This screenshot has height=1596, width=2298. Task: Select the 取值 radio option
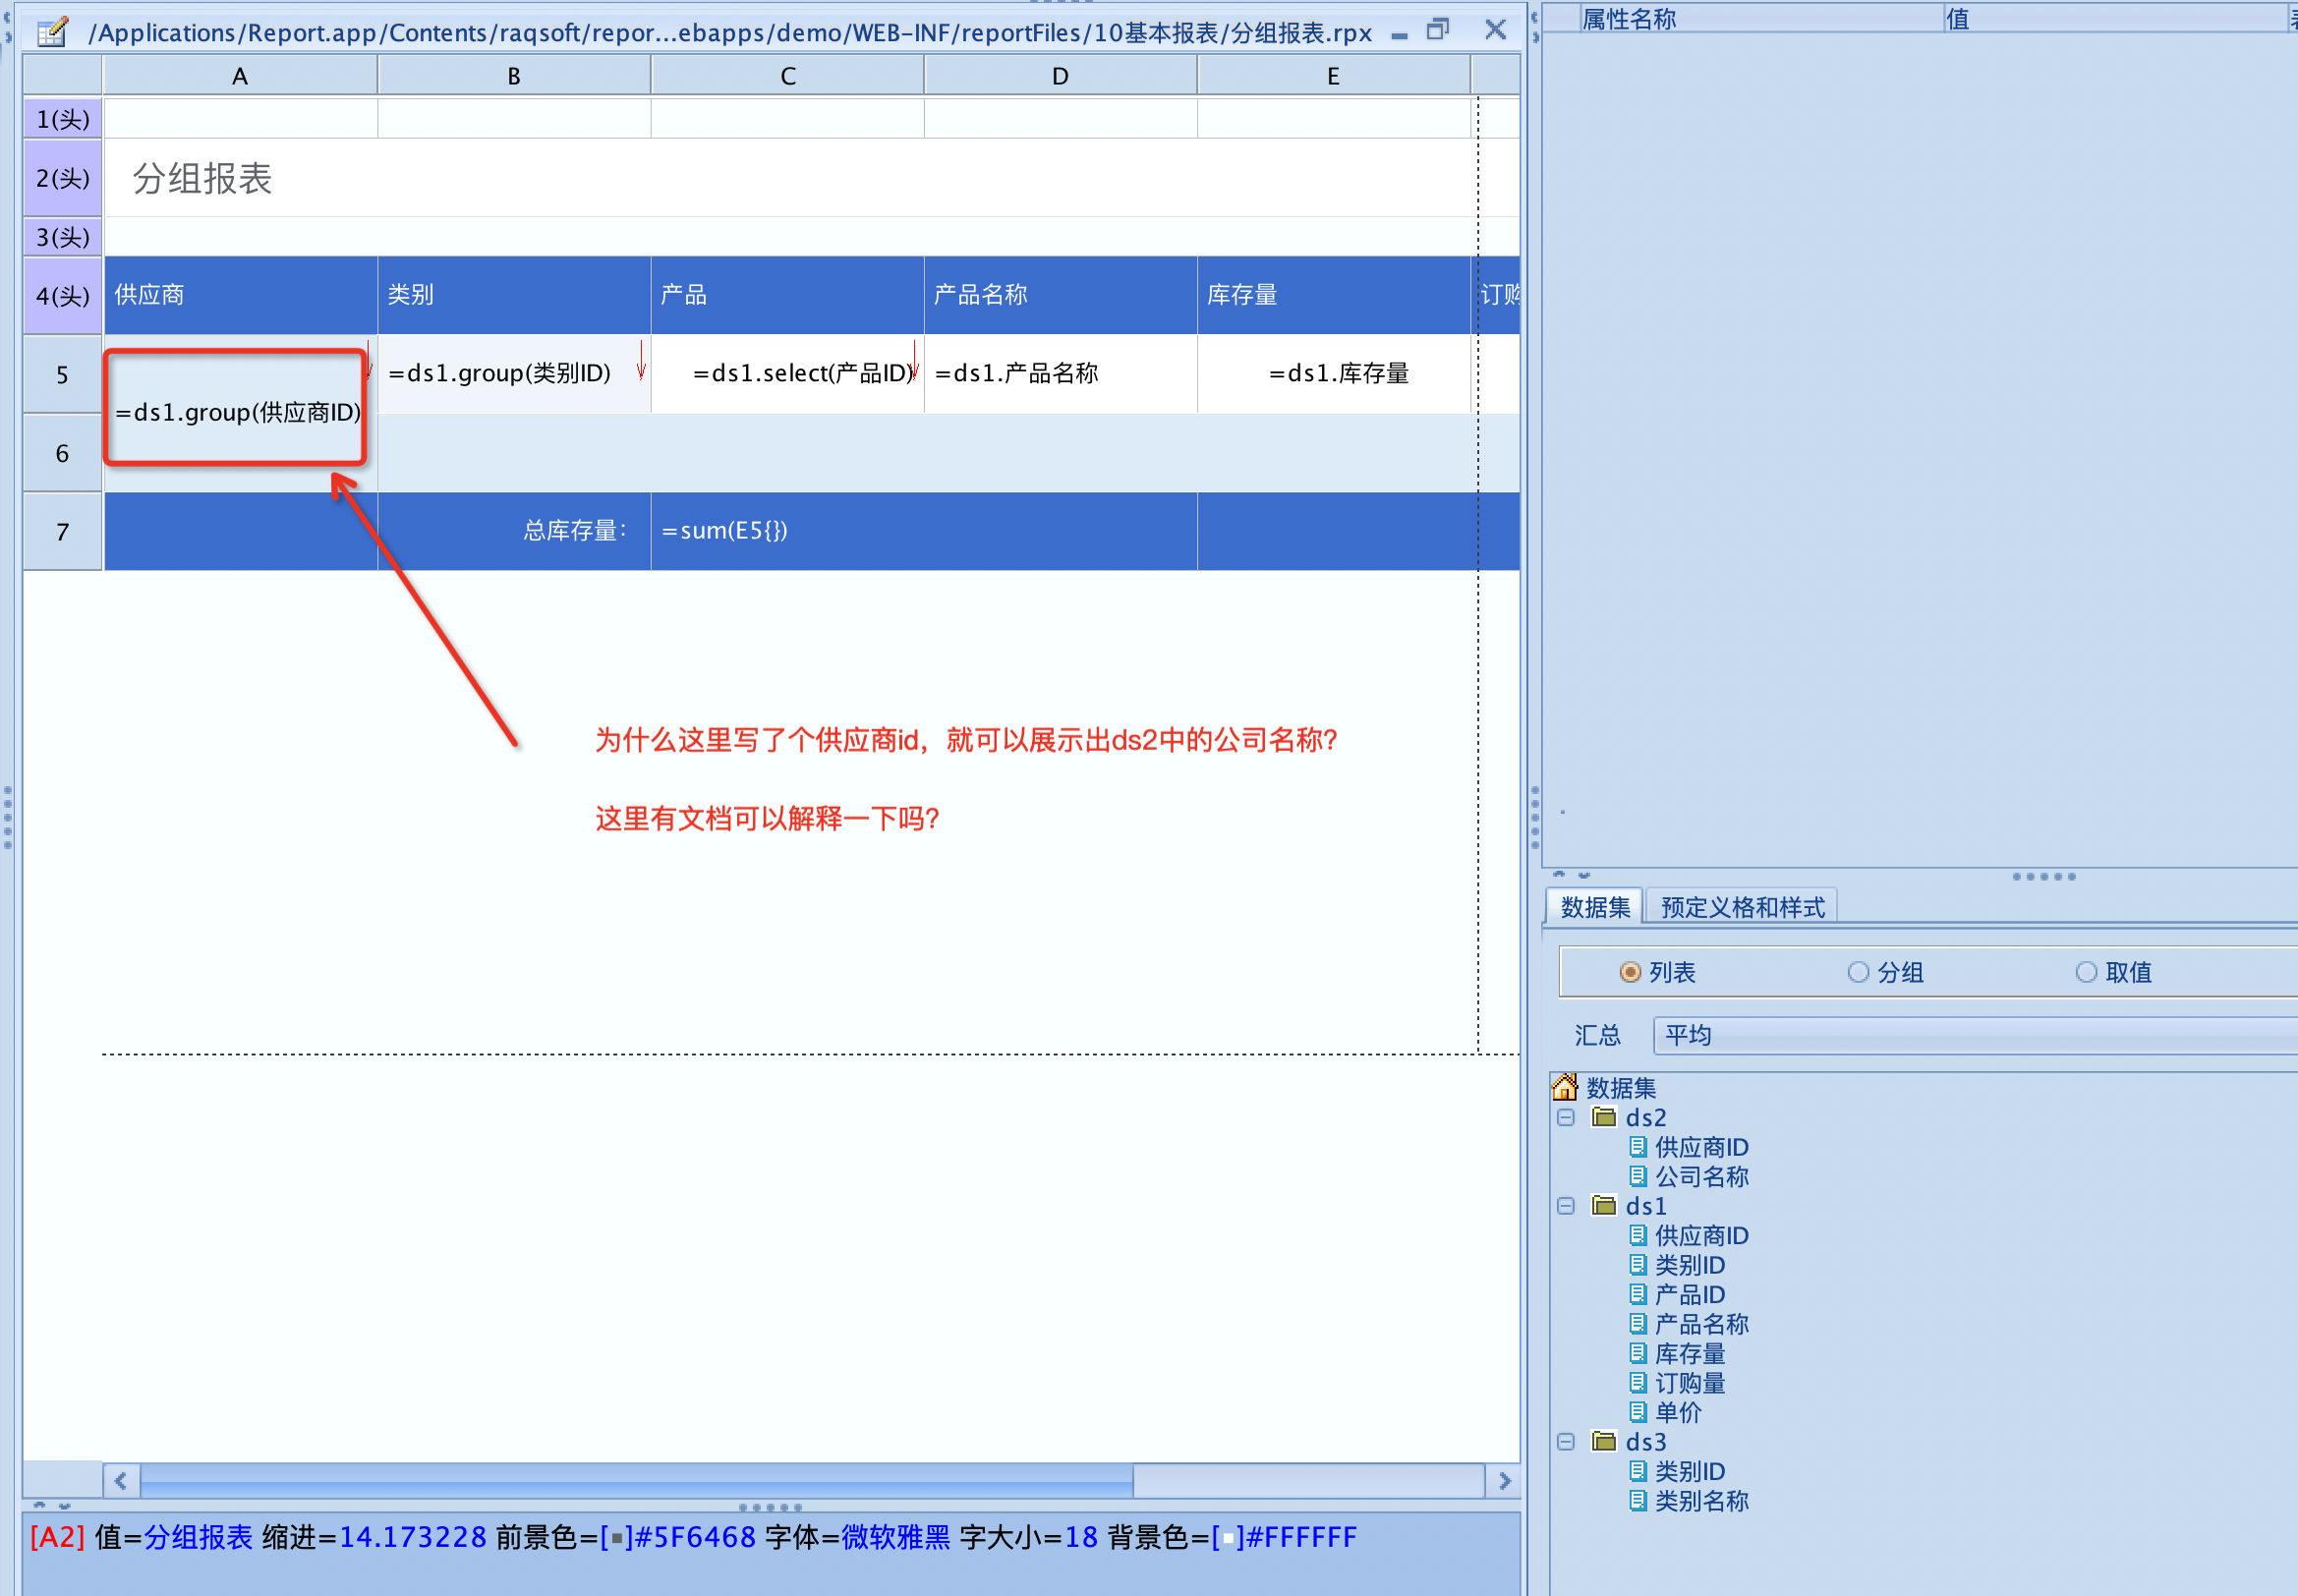tap(2086, 972)
